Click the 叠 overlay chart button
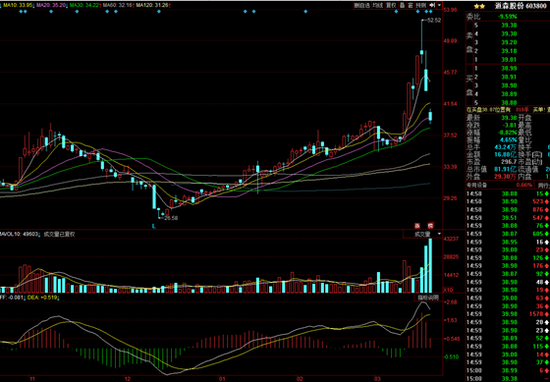This screenshot has height=382, width=550. [x=402, y=5]
